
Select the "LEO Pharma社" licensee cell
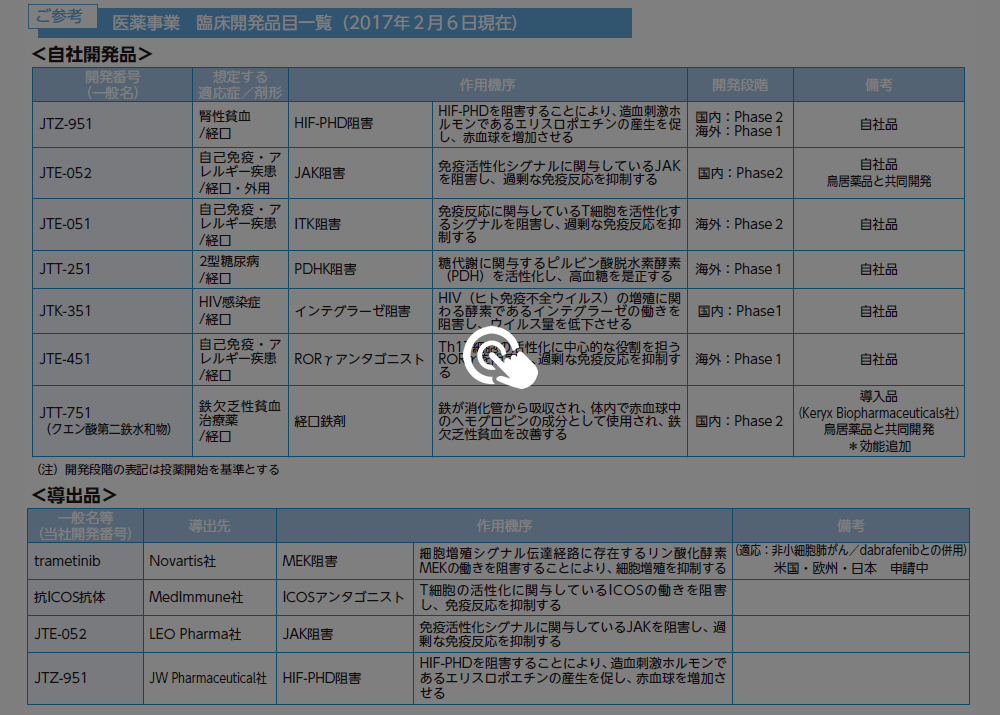pos(210,634)
